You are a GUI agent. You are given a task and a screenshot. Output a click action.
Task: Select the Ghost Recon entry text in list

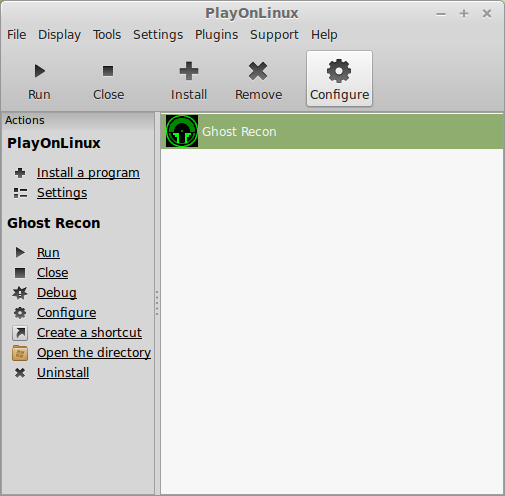(x=239, y=132)
